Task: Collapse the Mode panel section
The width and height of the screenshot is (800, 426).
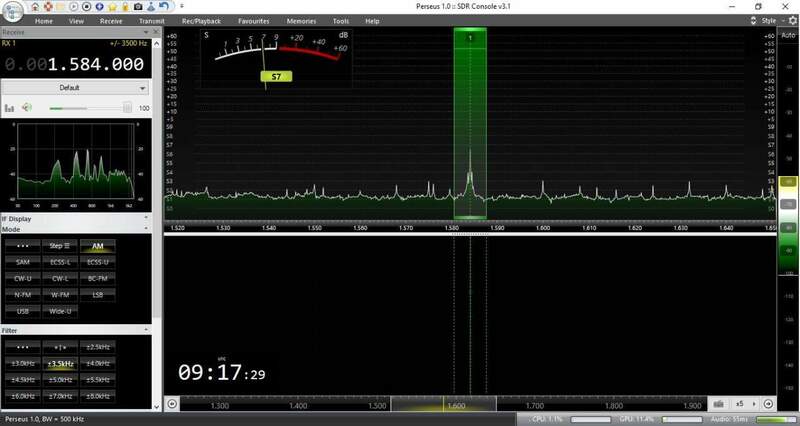Action: click(x=145, y=229)
